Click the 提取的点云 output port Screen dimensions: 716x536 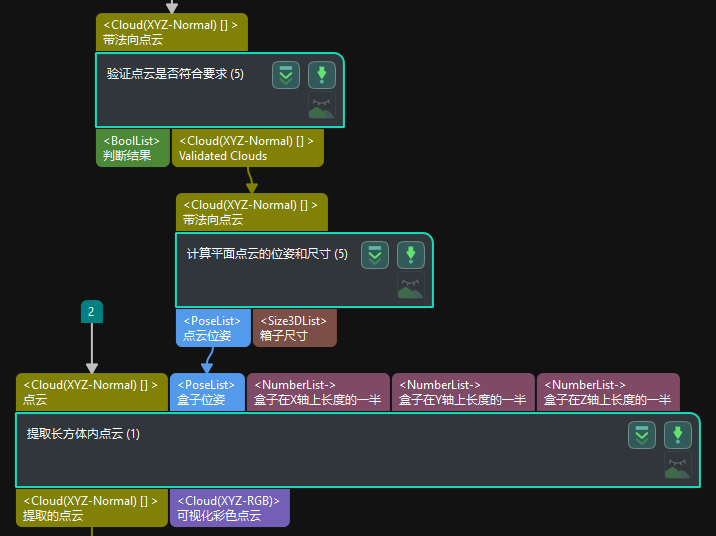pyautogui.click(x=92, y=508)
